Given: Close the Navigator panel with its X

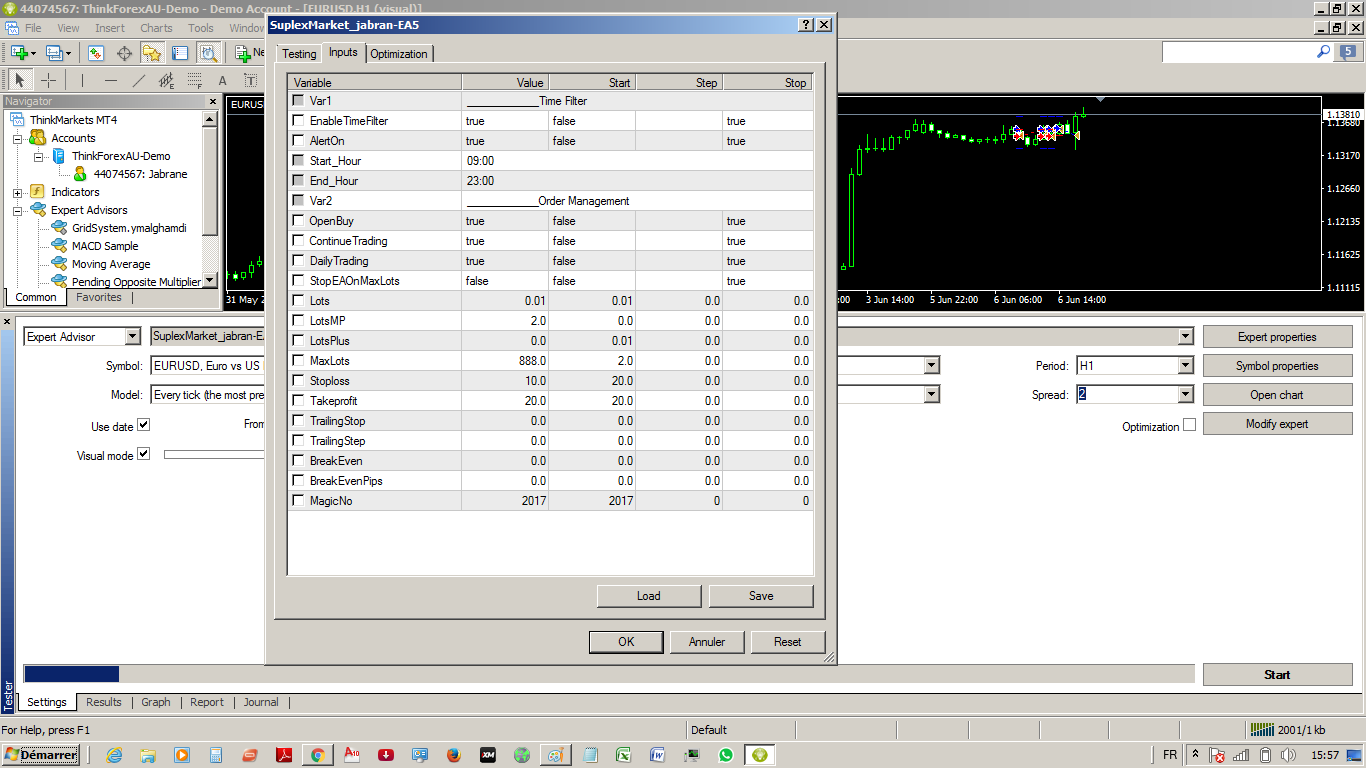Looking at the screenshot, I should [212, 101].
